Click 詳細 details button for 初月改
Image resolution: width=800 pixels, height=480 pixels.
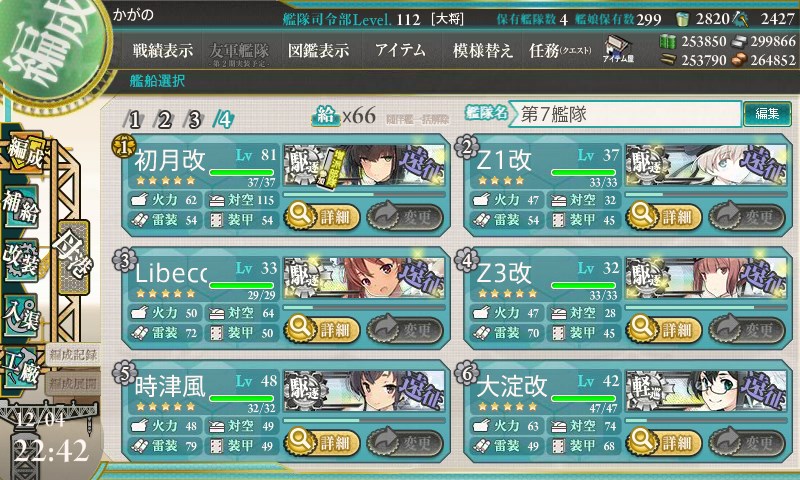coord(322,216)
